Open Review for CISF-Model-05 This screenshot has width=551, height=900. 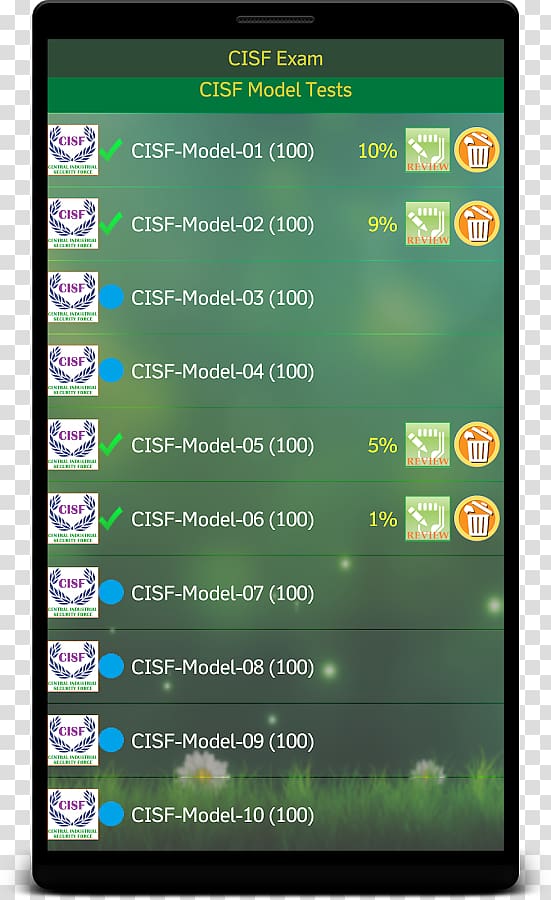[x=428, y=445]
